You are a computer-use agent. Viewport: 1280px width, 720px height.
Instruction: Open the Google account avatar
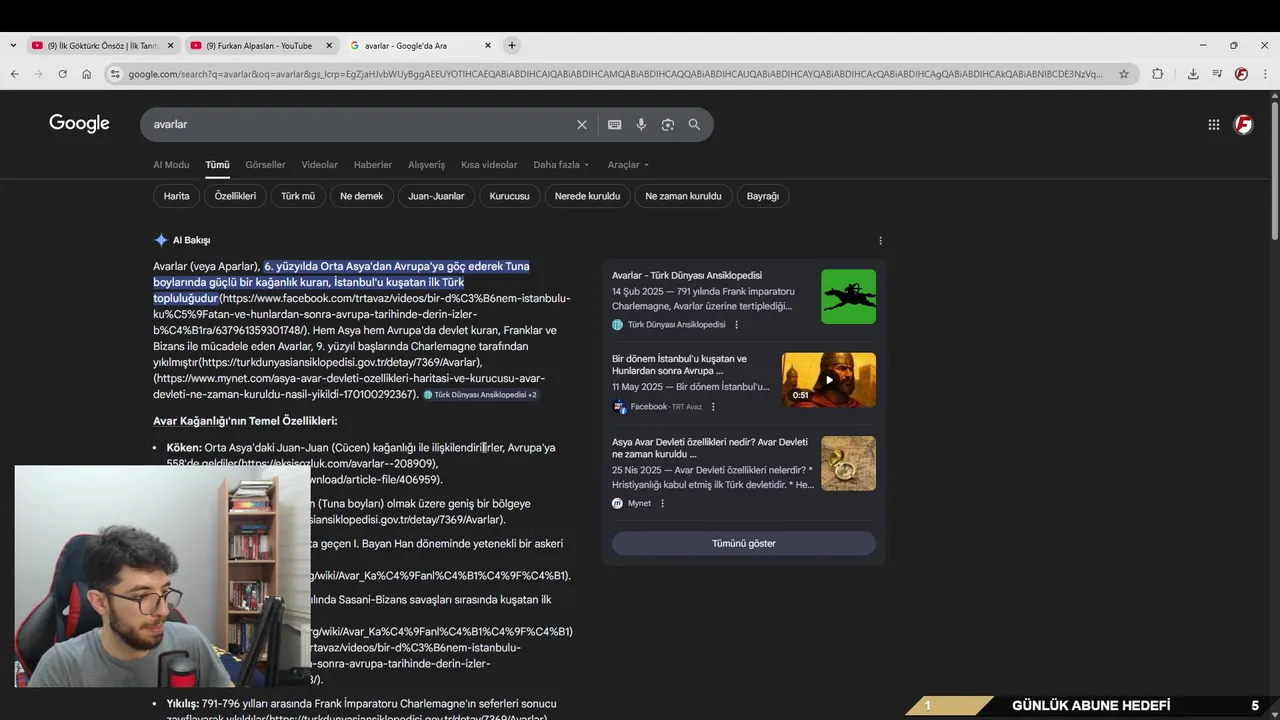click(x=1243, y=124)
